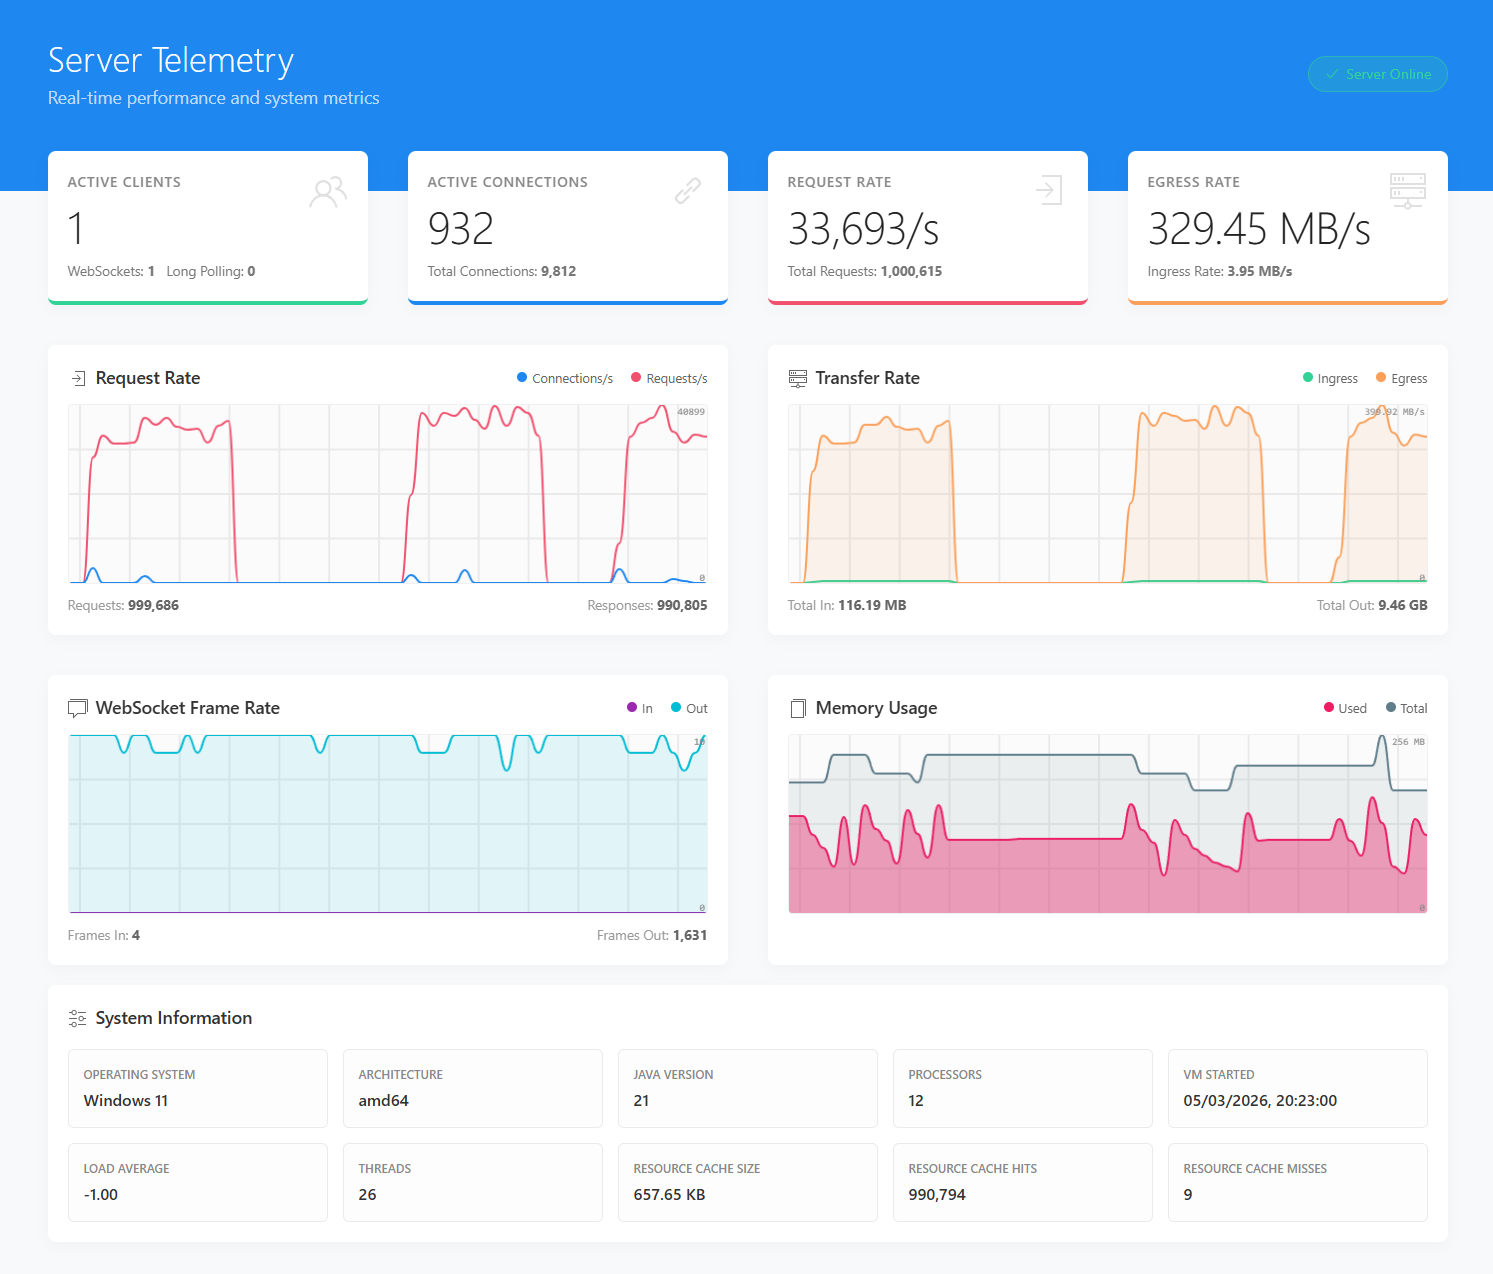Hide the Egress series on Transfer Rate chart

[x=1401, y=378]
